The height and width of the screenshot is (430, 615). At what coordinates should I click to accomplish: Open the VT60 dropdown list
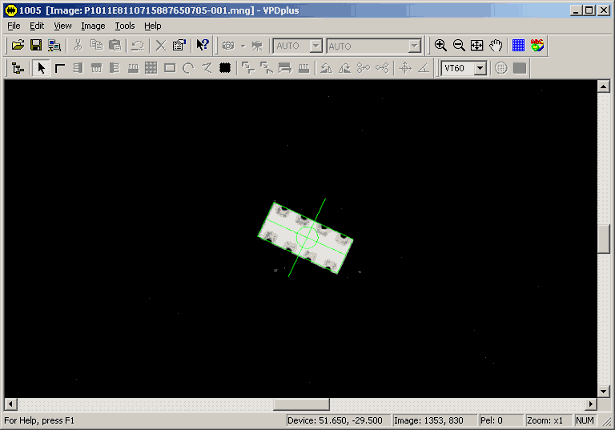point(479,68)
